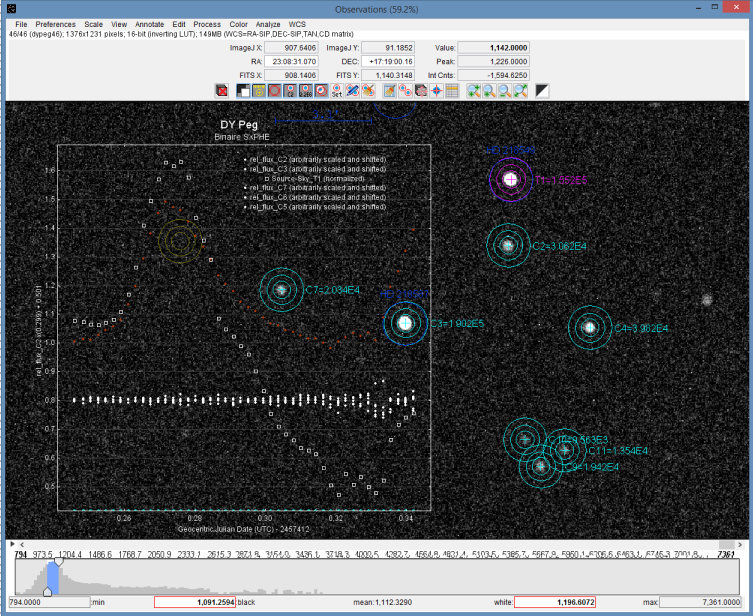
Task: Click the FITS X value field
Action: [x=291, y=75]
